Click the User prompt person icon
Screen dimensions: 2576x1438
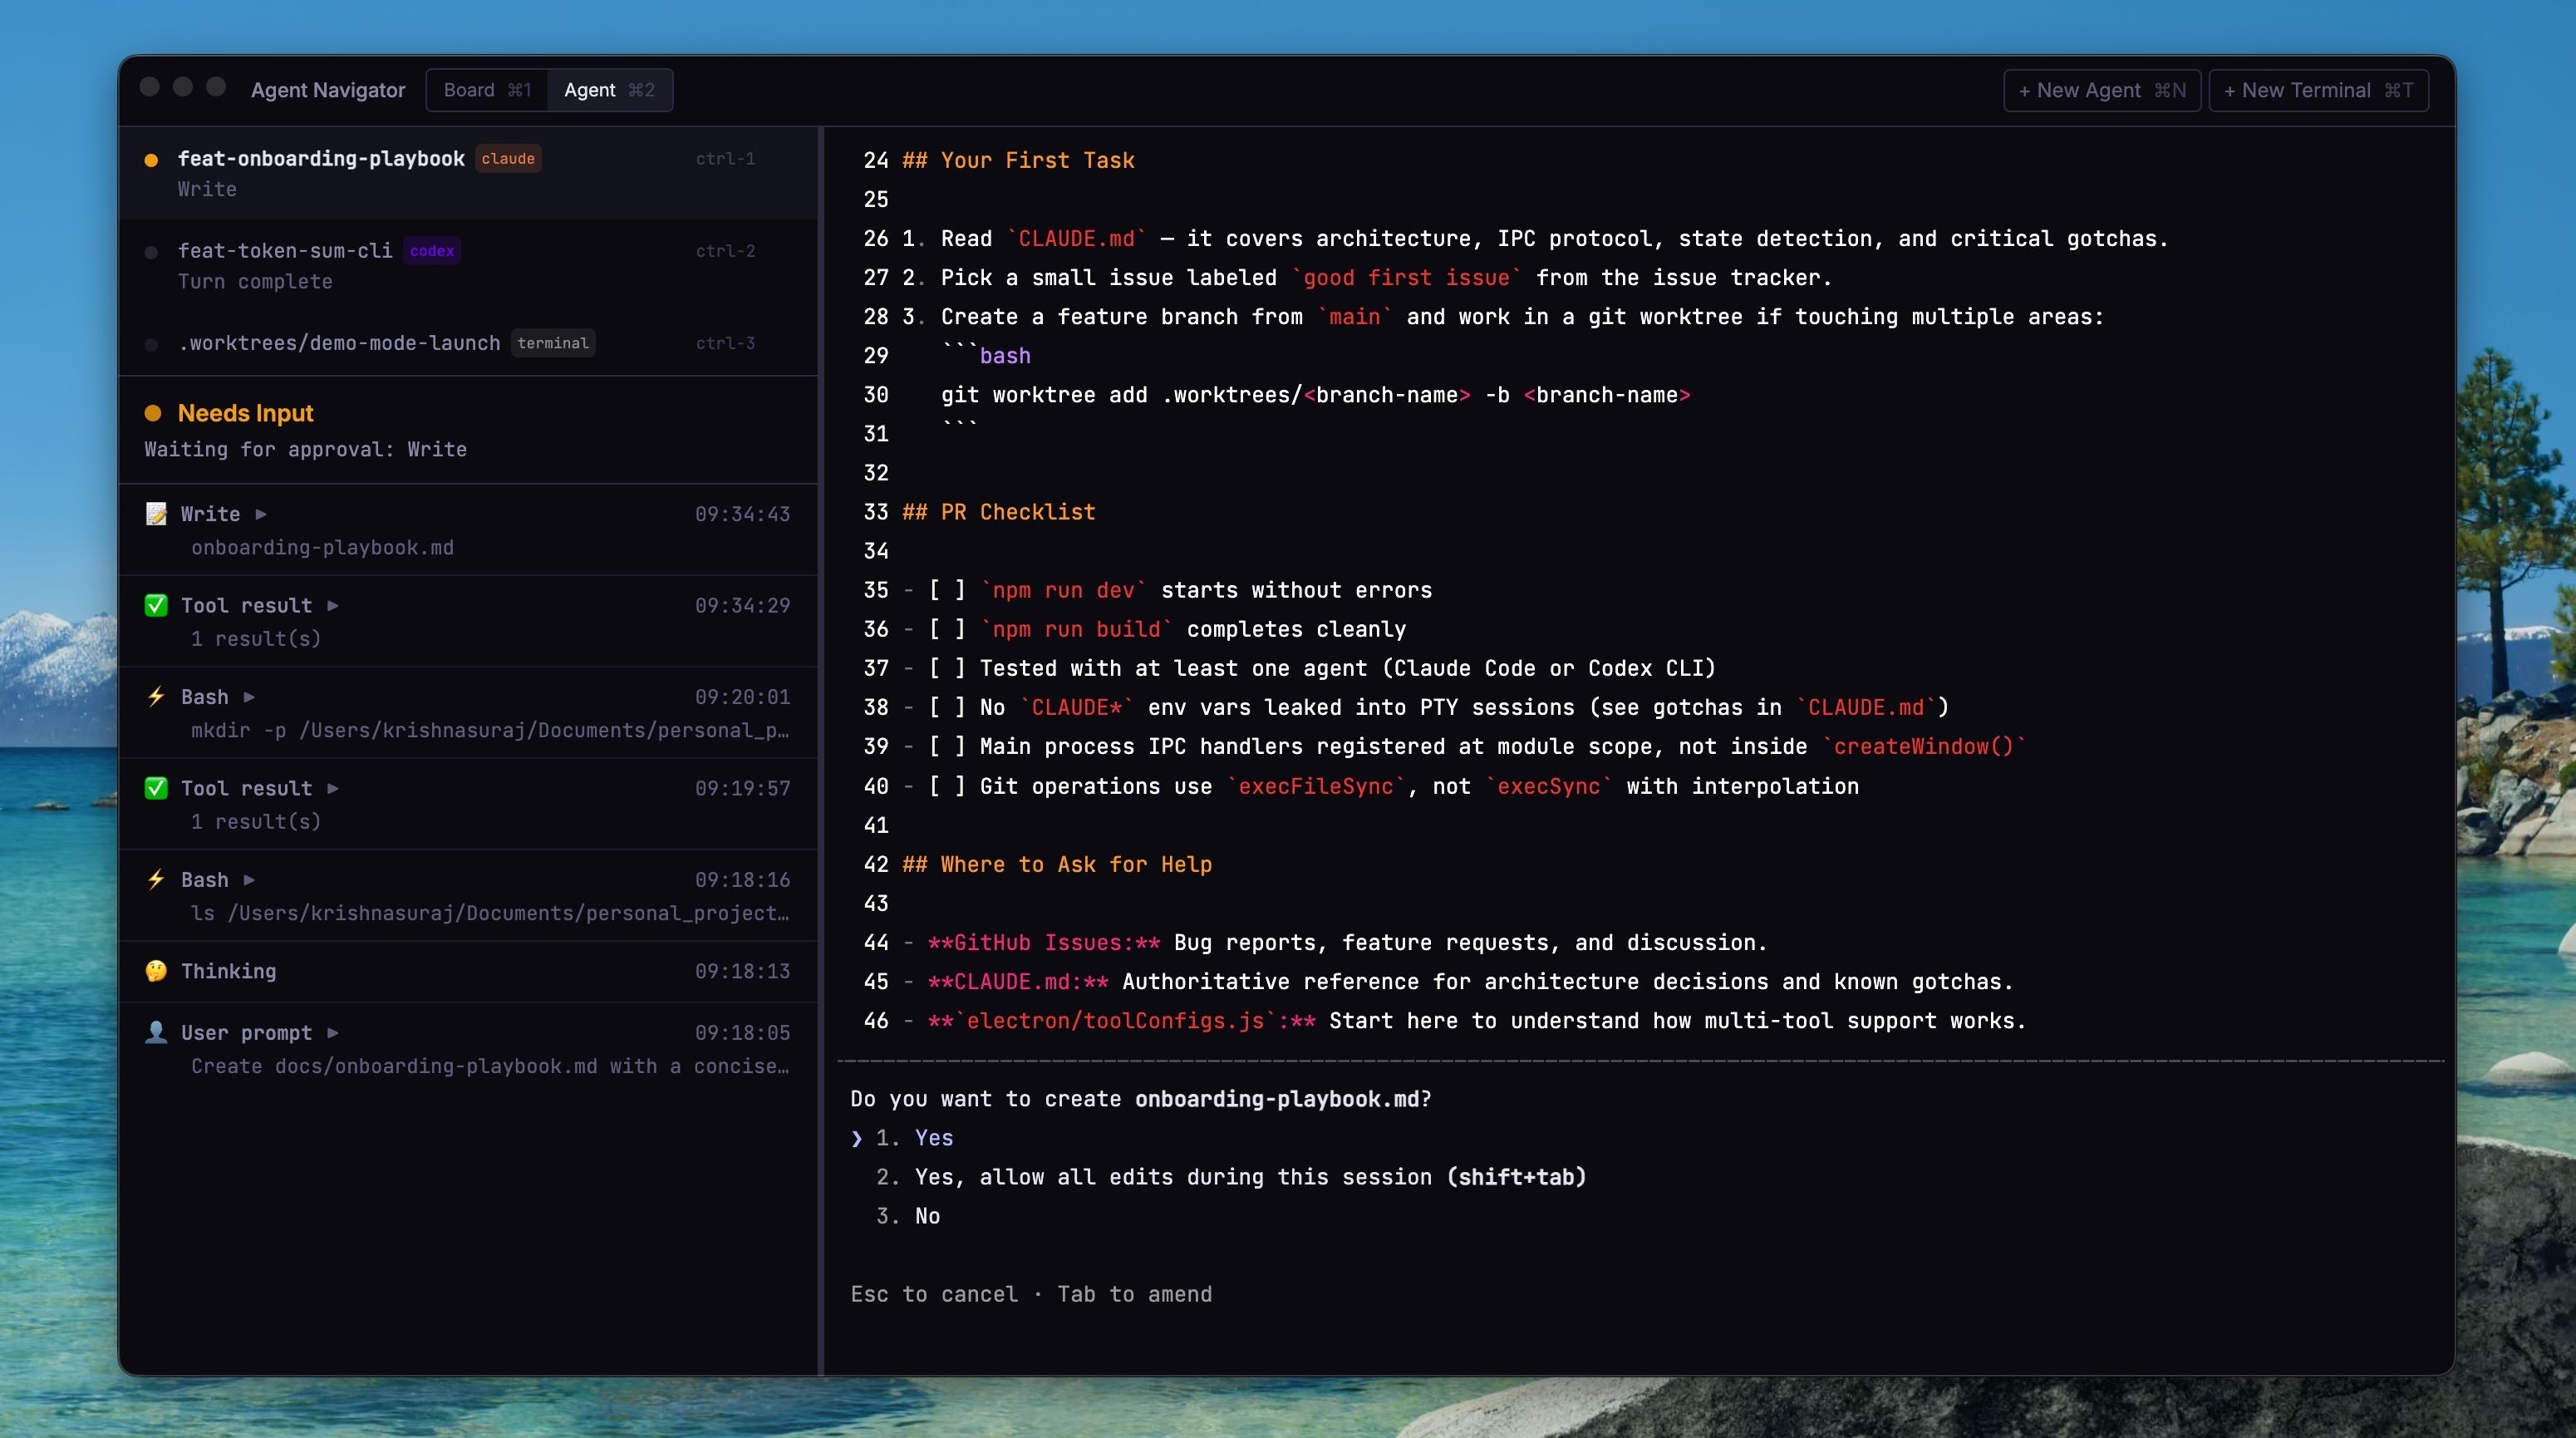[156, 1032]
